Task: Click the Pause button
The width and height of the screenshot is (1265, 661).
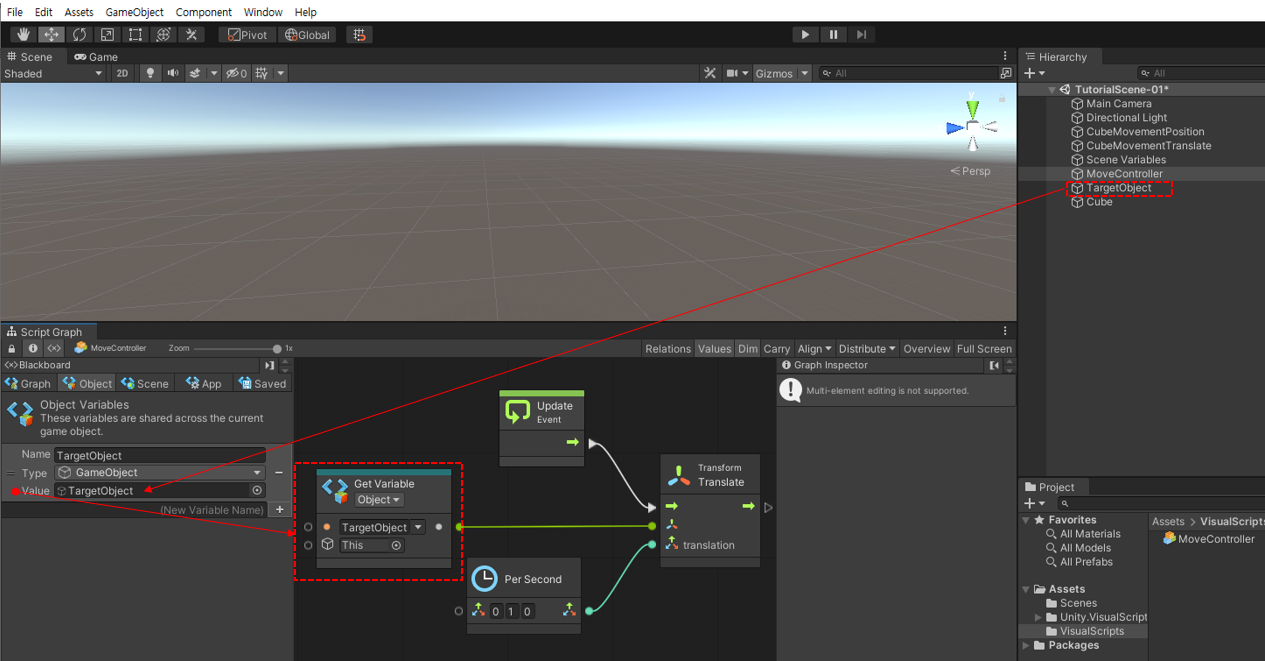Action: tap(833, 35)
